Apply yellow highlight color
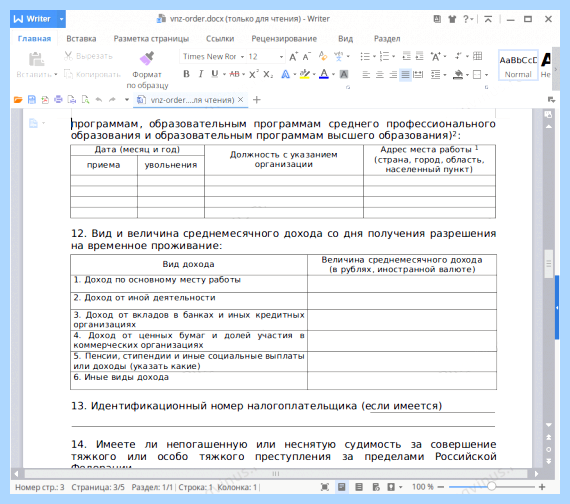 pos(305,74)
